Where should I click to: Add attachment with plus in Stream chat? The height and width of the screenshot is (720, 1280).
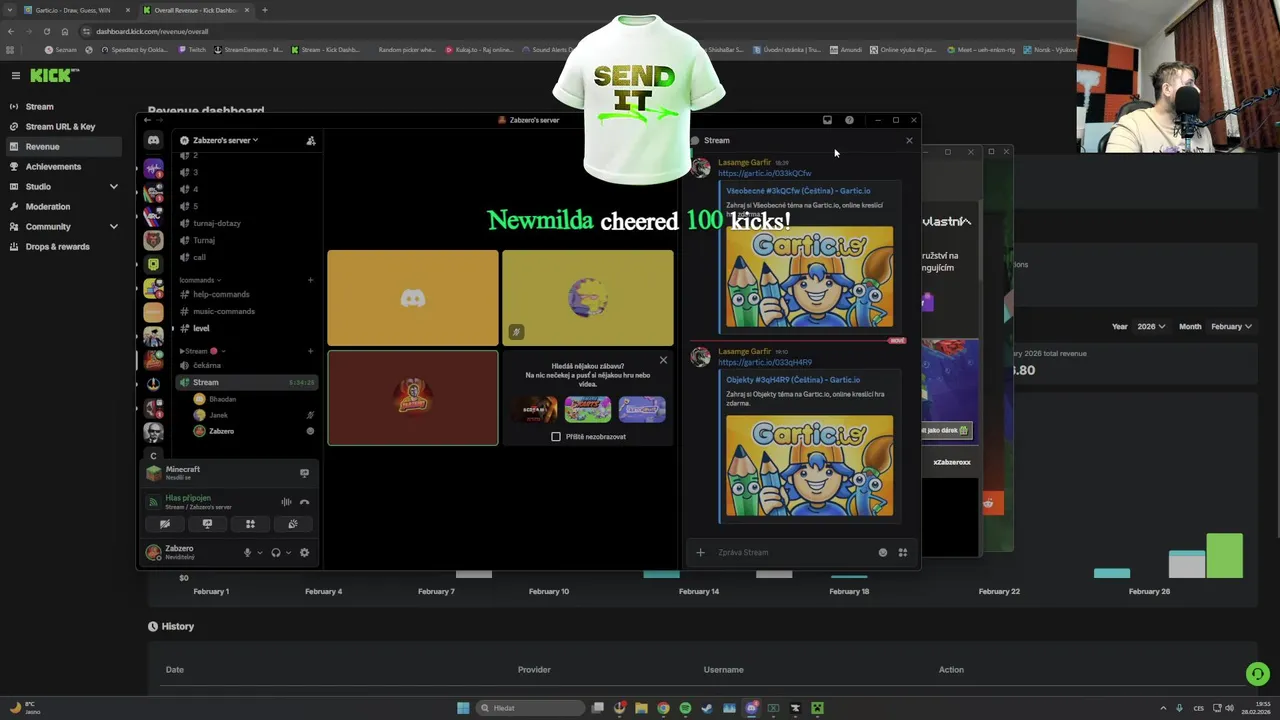click(700, 552)
